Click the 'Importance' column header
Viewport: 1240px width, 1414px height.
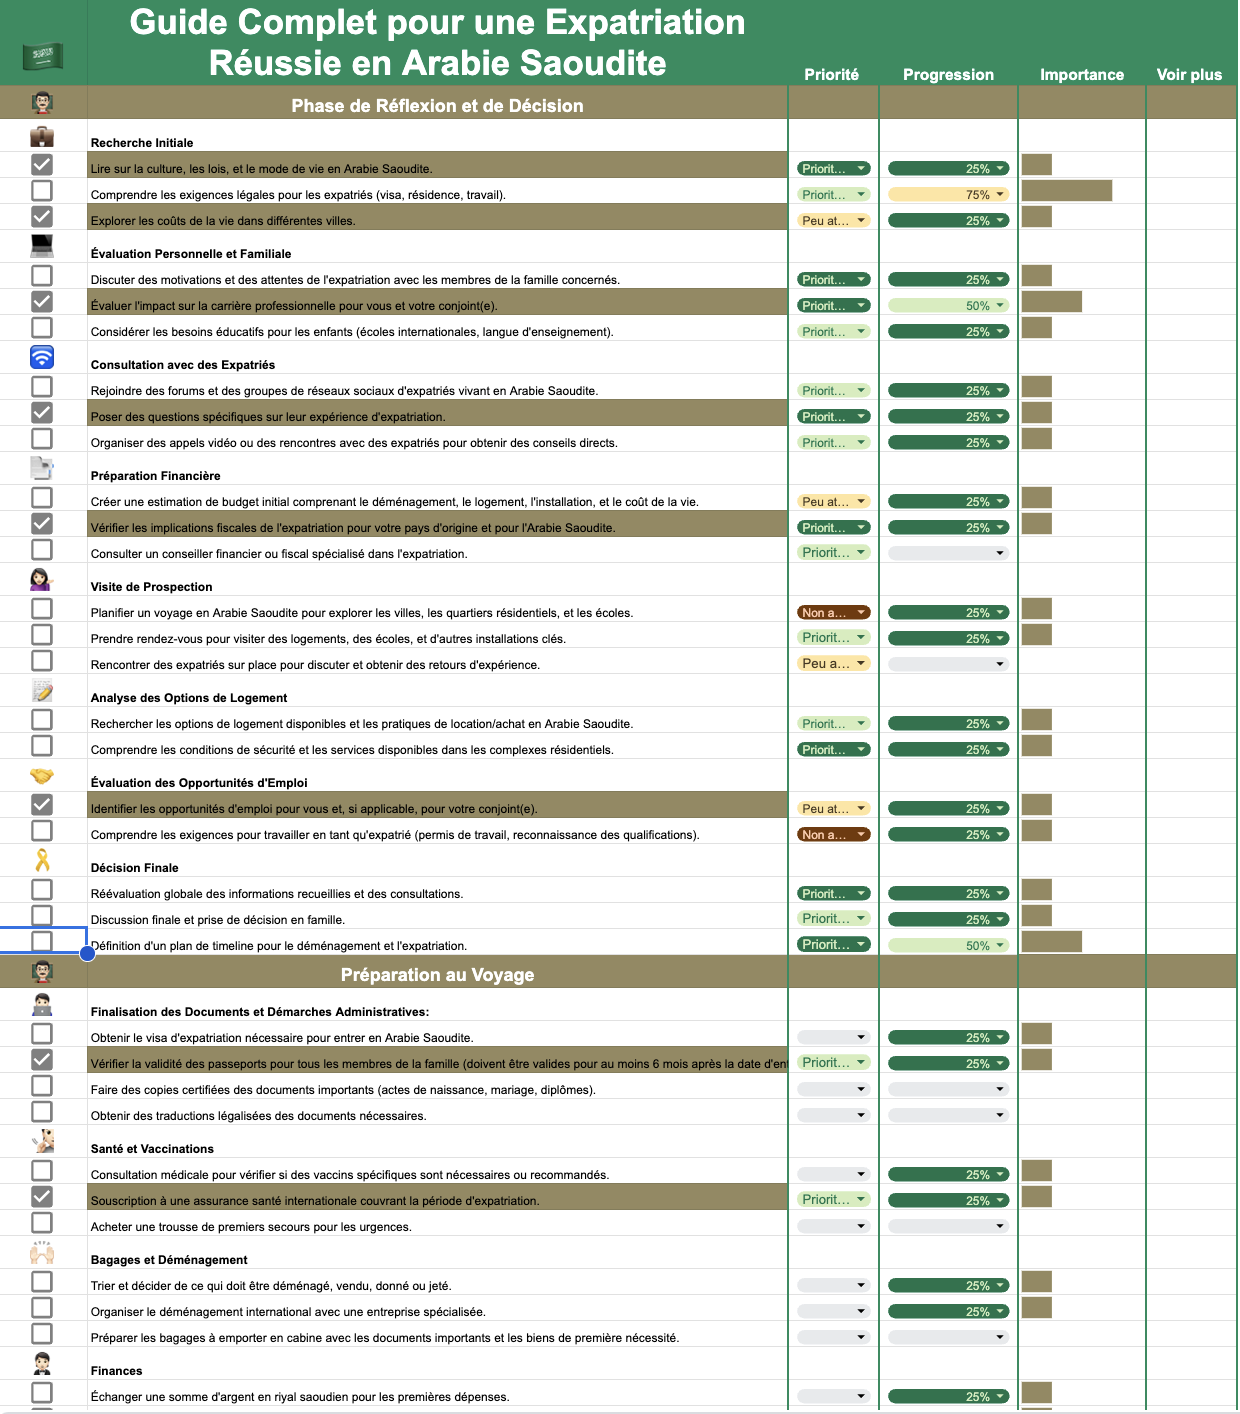(x=1082, y=74)
